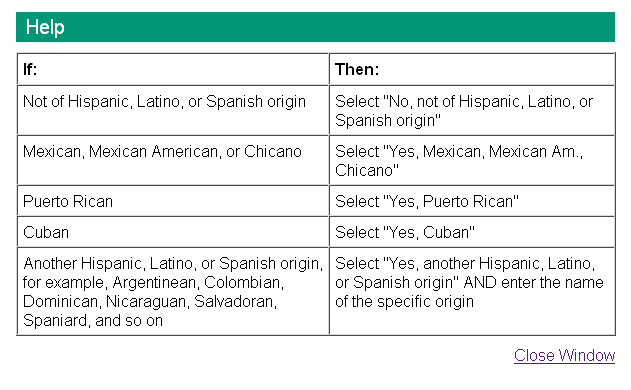Click the "Spaniard, and so on" line
The image size is (631, 390).
tap(93, 321)
